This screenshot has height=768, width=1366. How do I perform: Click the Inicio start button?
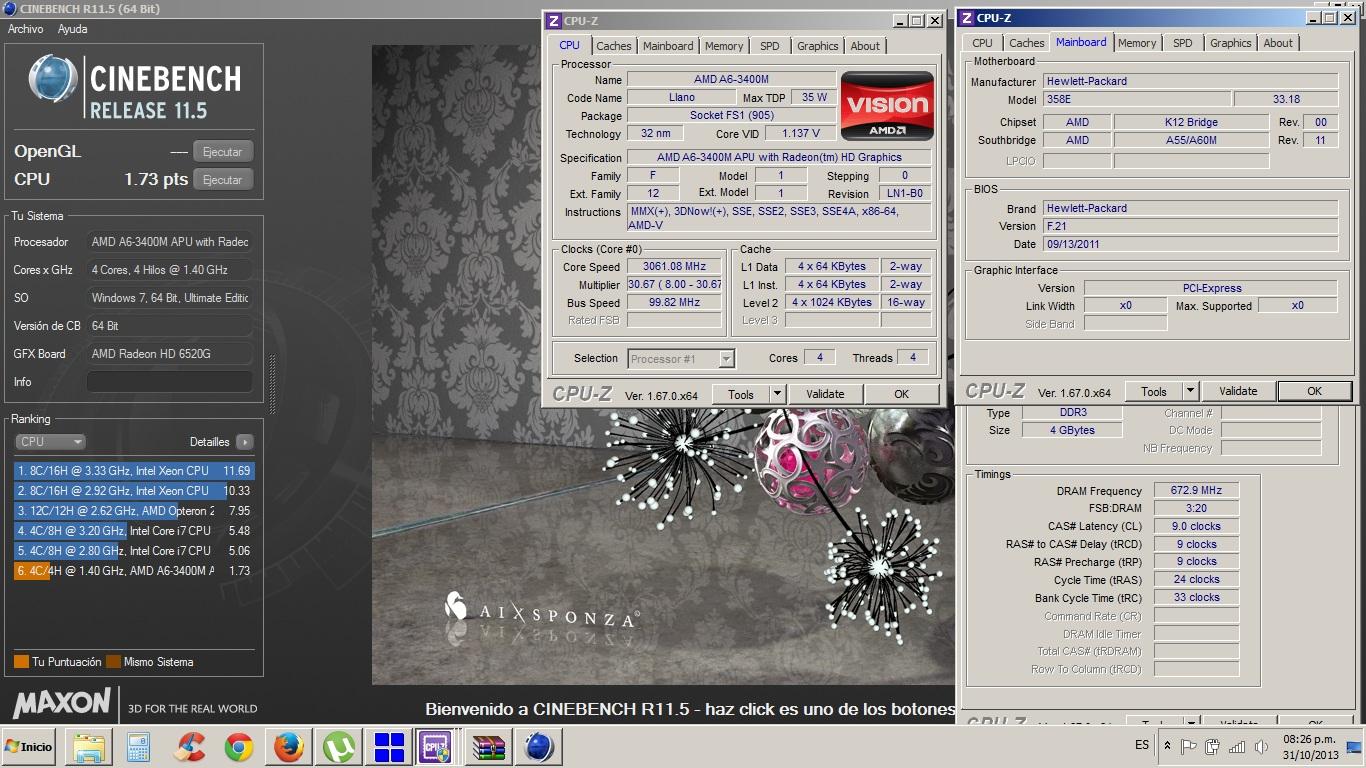click(x=29, y=747)
